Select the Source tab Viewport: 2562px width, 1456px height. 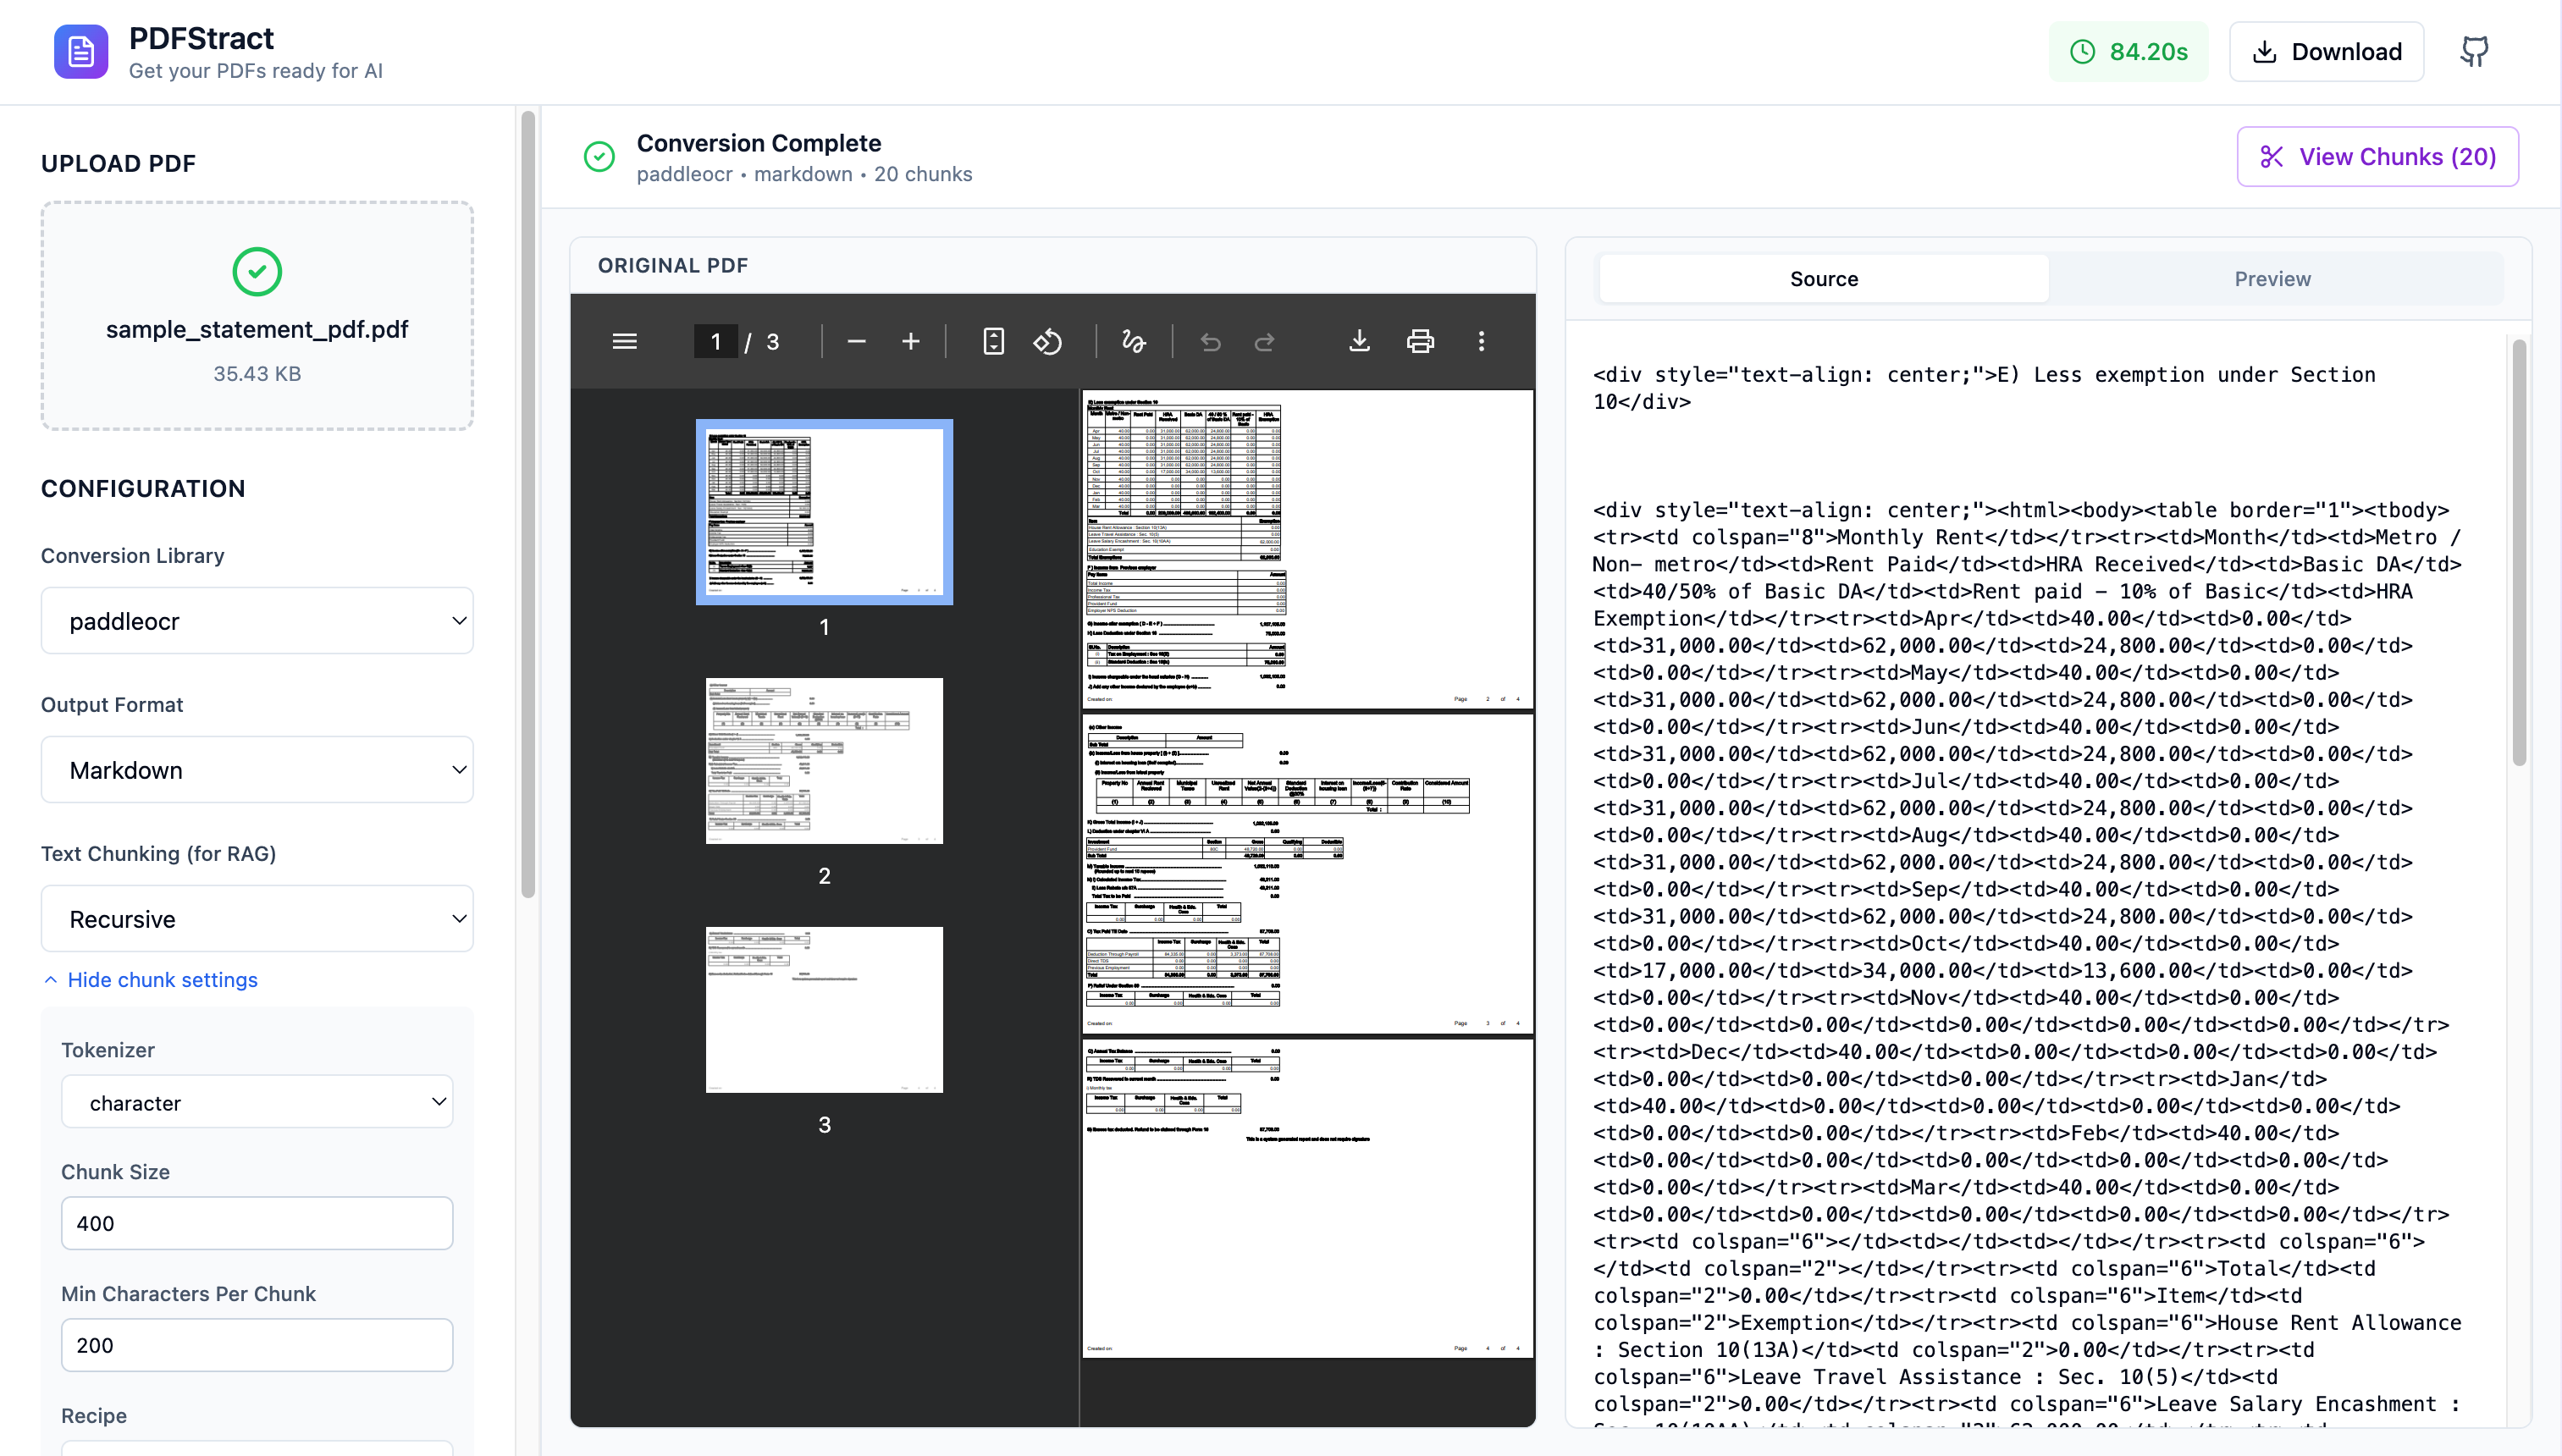[1823, 279]
